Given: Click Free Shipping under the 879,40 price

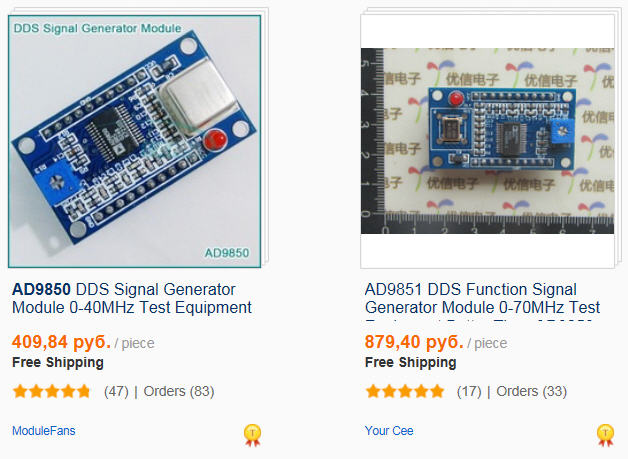Looking at the screenshot, I should tap(411, 362).
